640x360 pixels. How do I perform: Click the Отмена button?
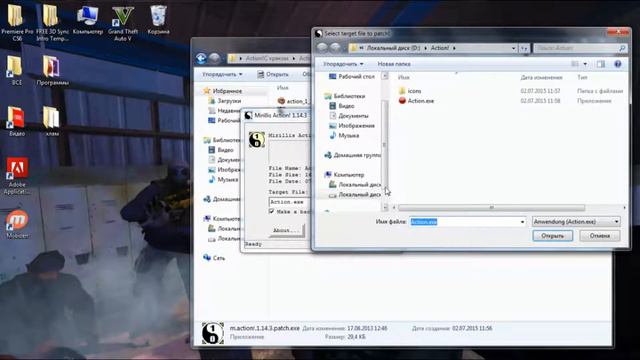(600, 236)
